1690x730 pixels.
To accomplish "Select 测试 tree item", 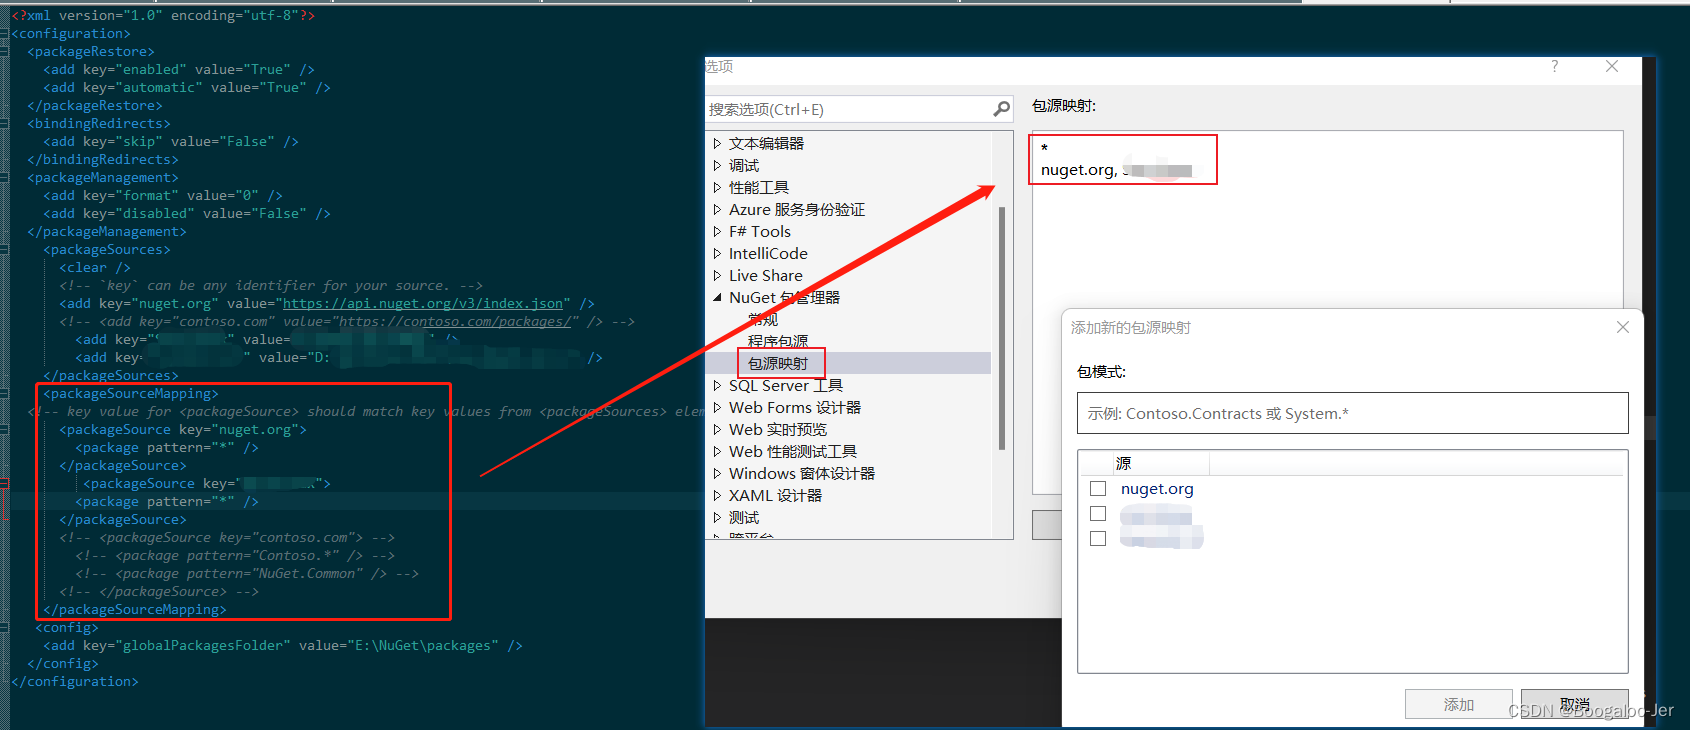I will coord(744,517).
